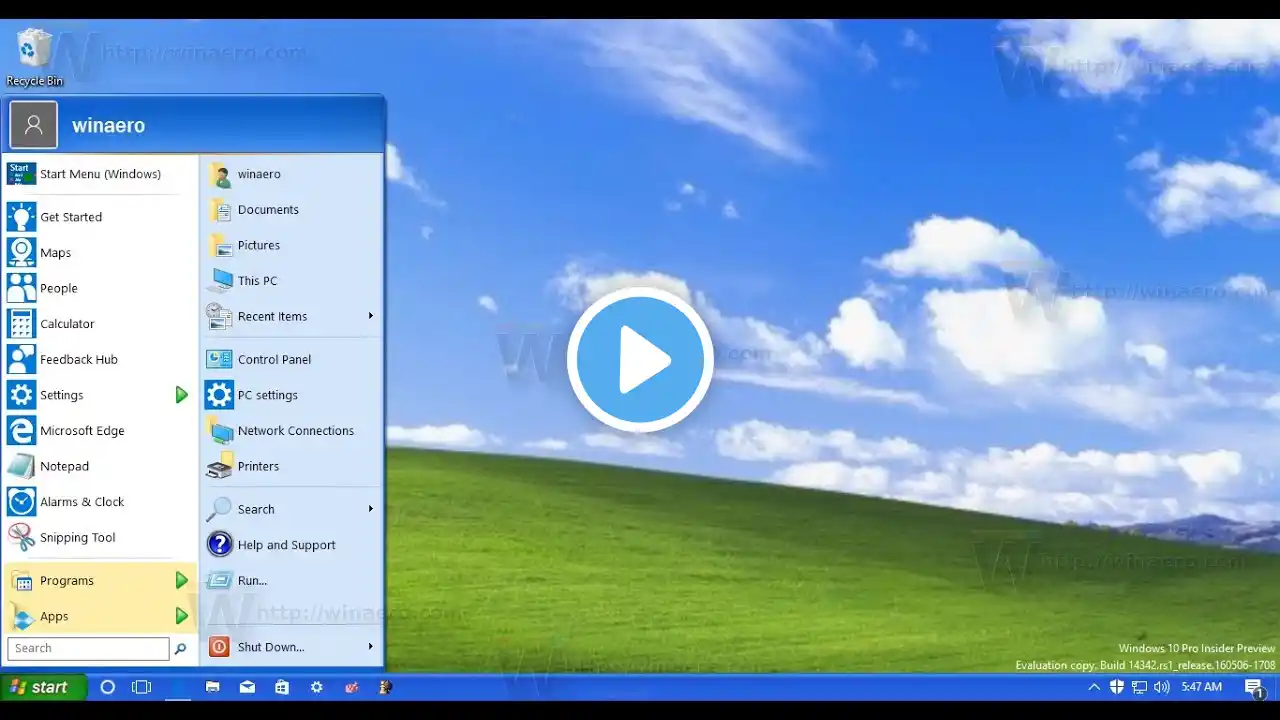Screen dimensions: 1280x720
Task: Play the video using the center play button
Action: point(640,360)
